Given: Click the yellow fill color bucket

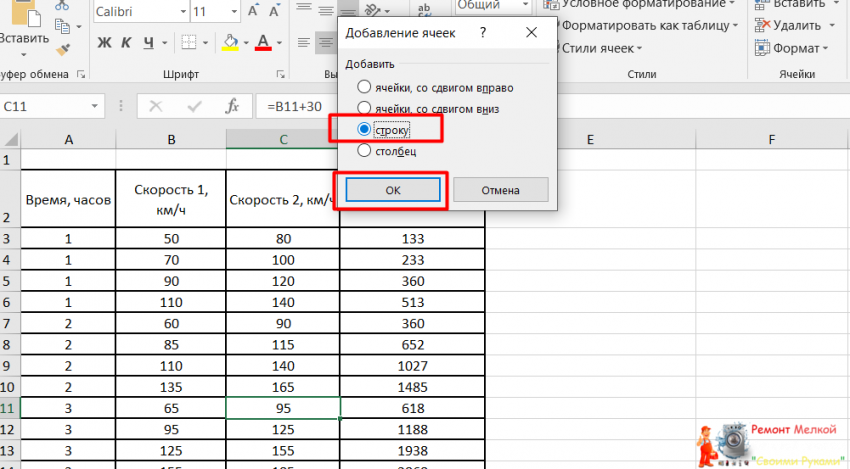Looking at the screenshot, I should coord(229,43).
